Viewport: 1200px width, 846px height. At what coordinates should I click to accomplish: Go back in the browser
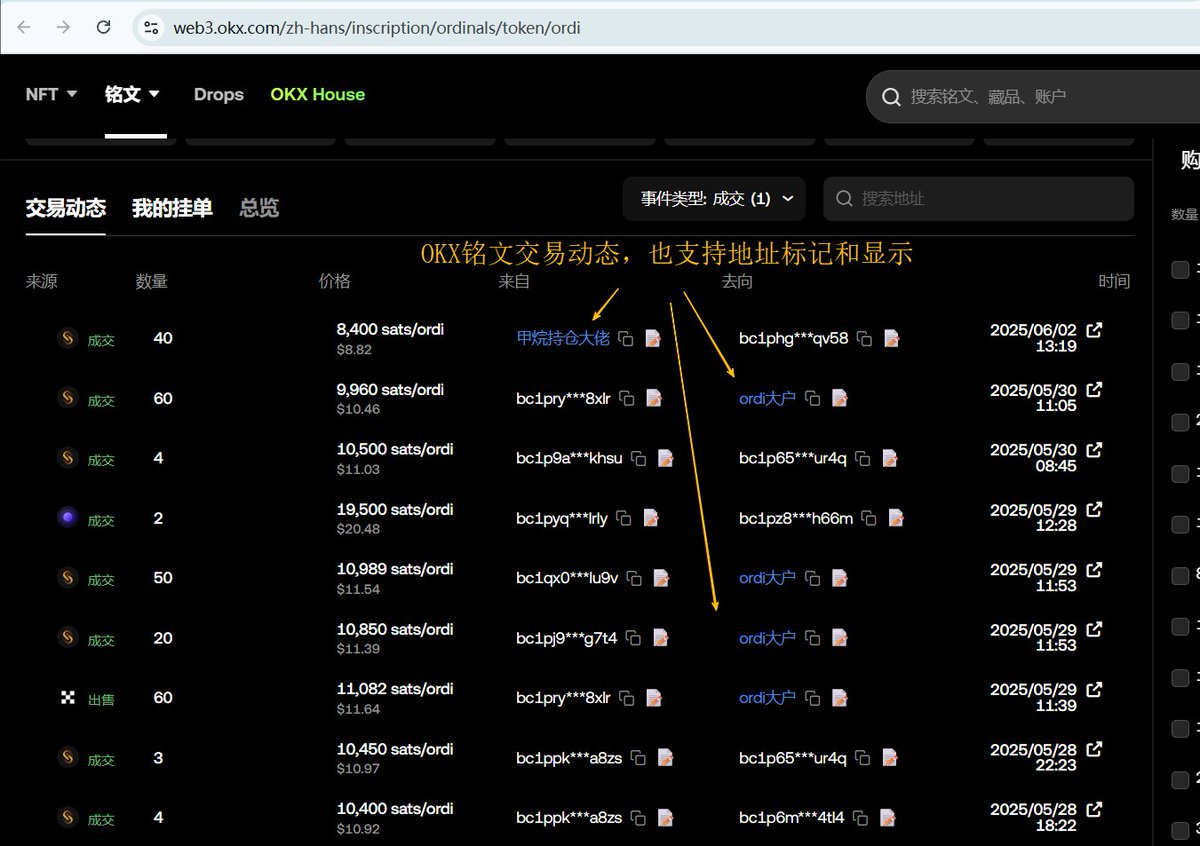coord(24,27)
